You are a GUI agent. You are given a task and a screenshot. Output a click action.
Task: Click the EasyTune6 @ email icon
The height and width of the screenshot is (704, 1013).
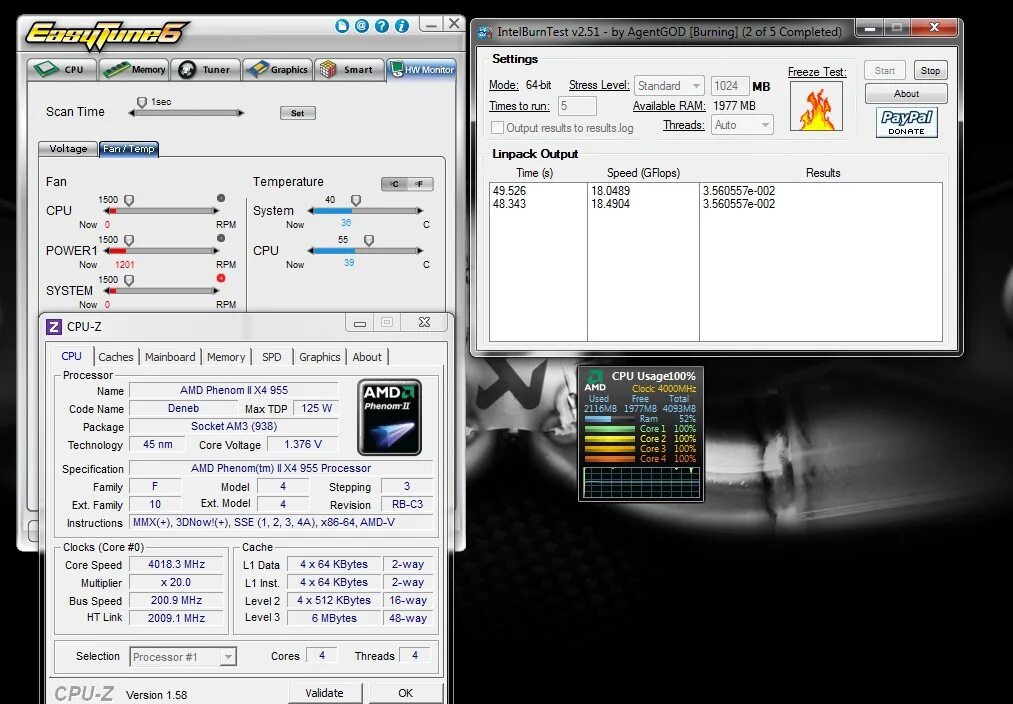[x=362, y=26]
